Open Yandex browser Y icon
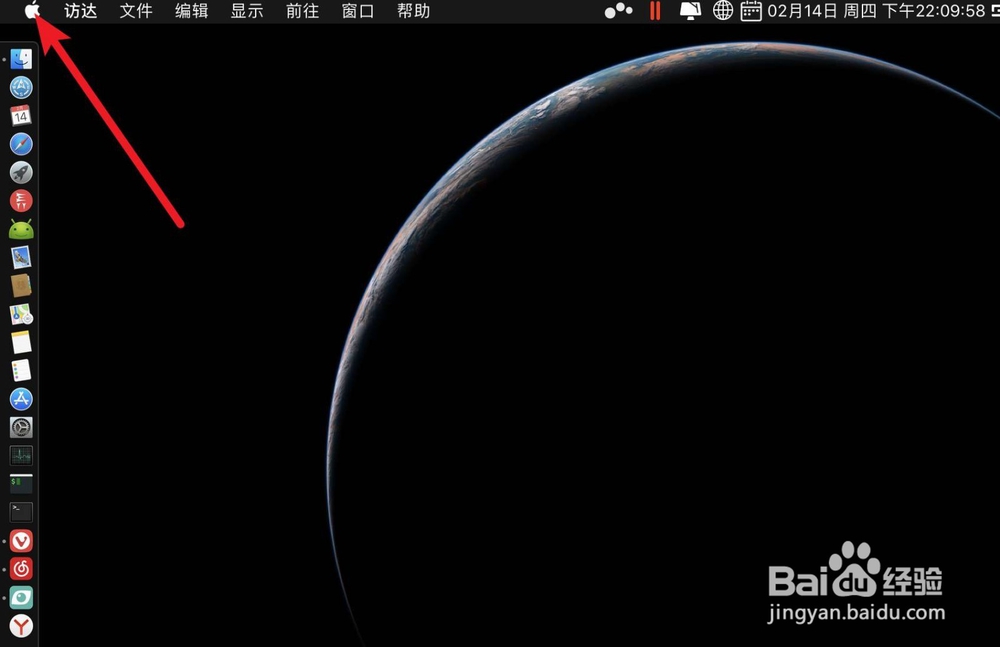1000x647 pixels. point(21,626)
